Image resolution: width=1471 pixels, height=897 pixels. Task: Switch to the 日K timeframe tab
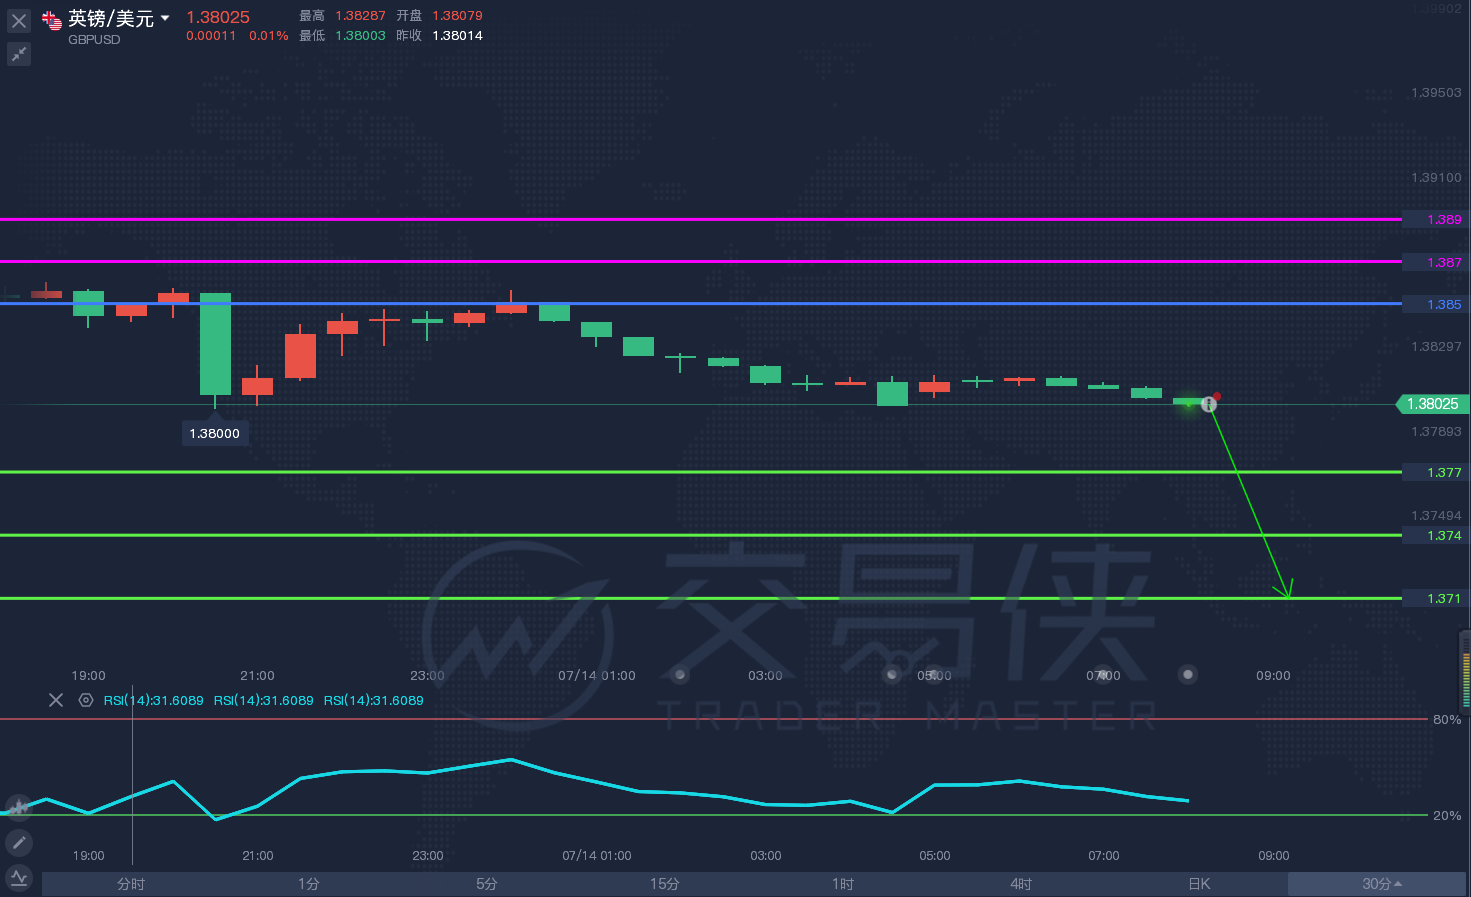tap(1199, 884)
